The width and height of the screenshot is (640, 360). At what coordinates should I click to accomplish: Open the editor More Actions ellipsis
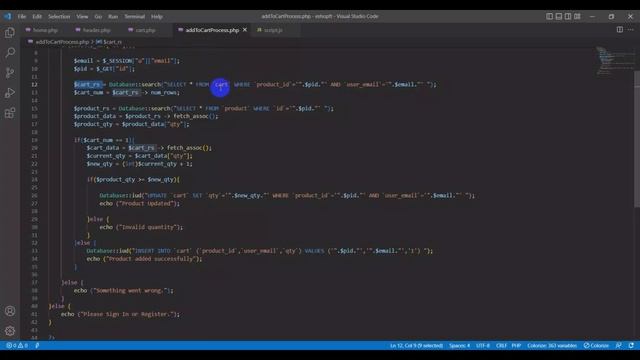coord(631,29)
